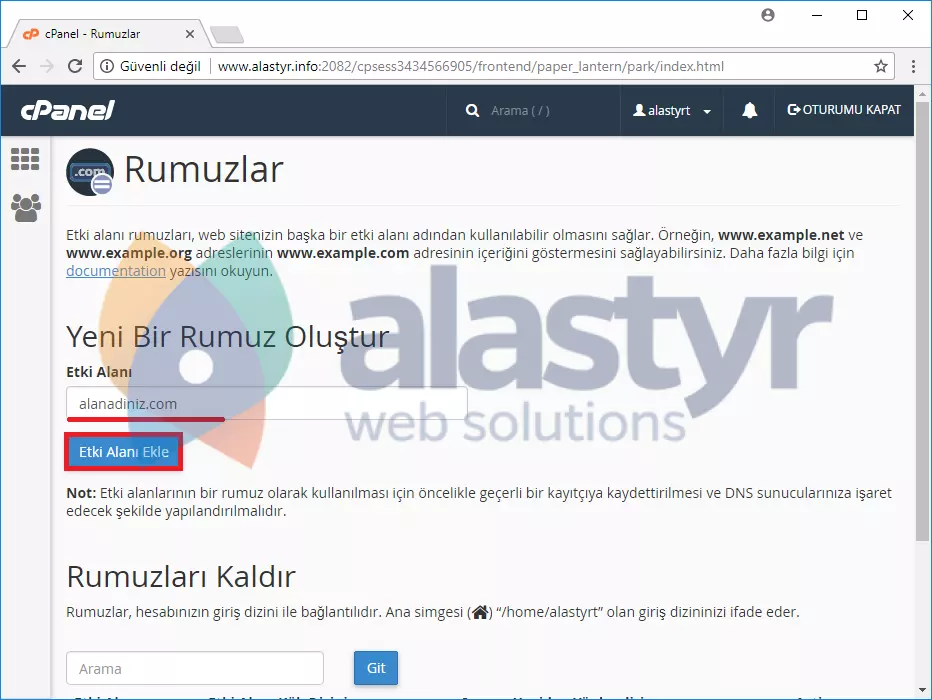Click the Rumuzlar .com page icon

coord(90,172)
